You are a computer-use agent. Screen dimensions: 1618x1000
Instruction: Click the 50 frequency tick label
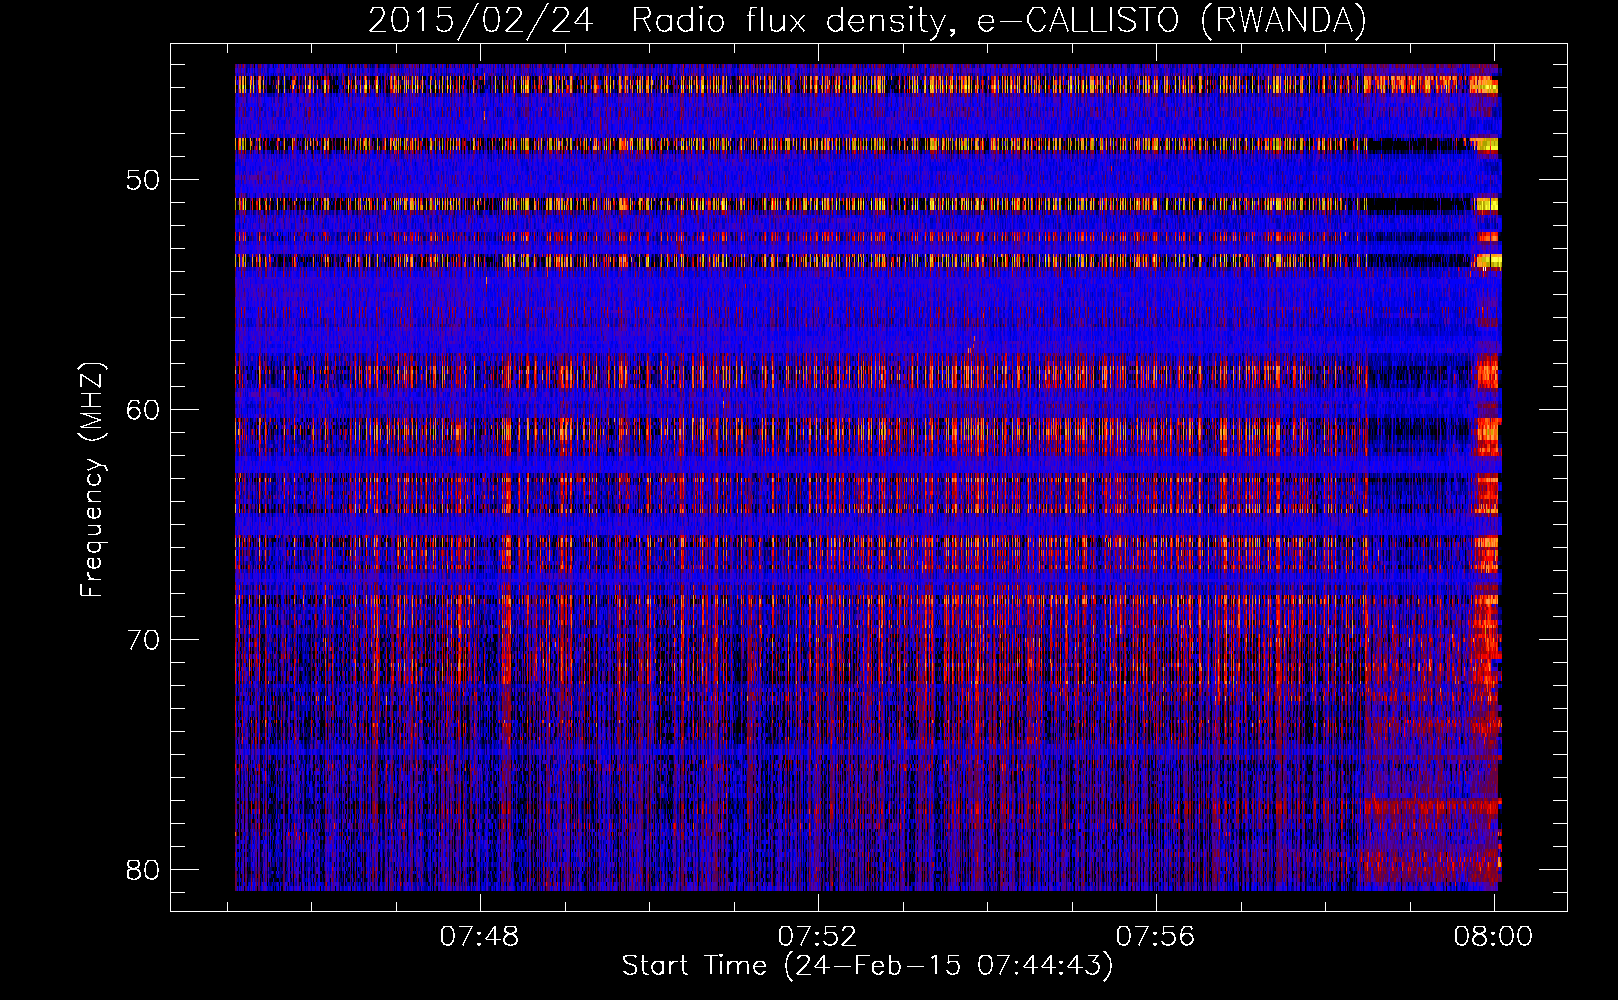pos(143,180)
